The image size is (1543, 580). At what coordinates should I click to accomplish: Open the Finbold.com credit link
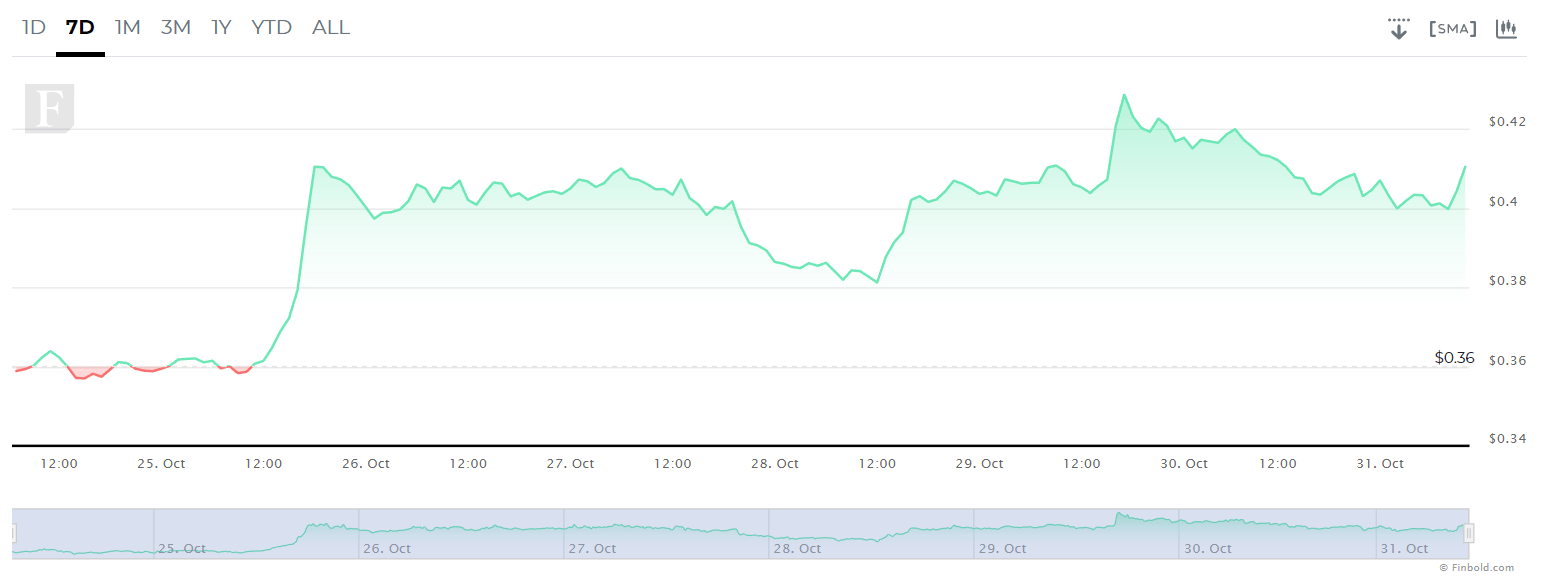point(1475,568)
